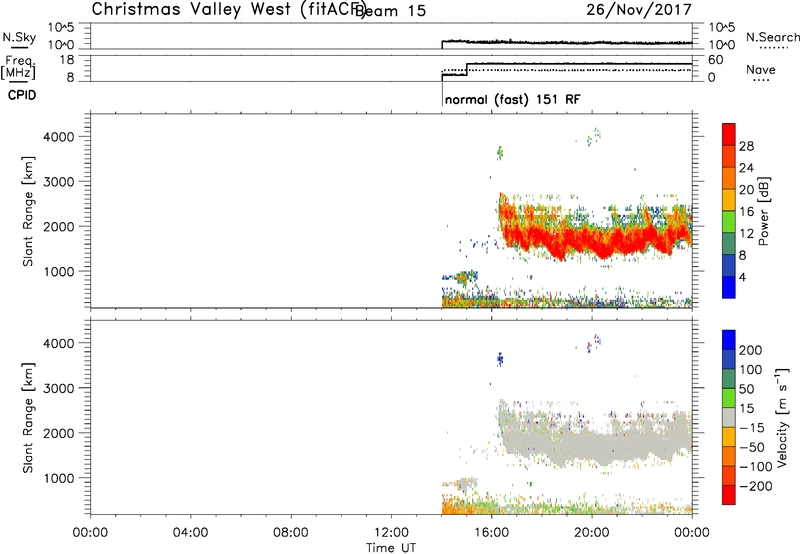Click the '4' power scale value

[742, 277]
